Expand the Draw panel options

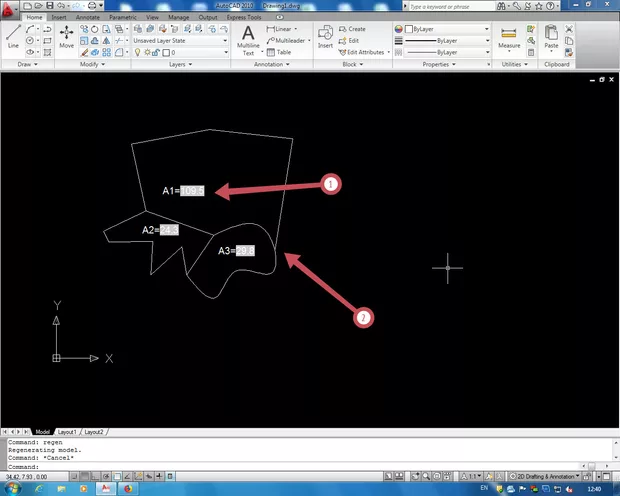coord(26,64)
